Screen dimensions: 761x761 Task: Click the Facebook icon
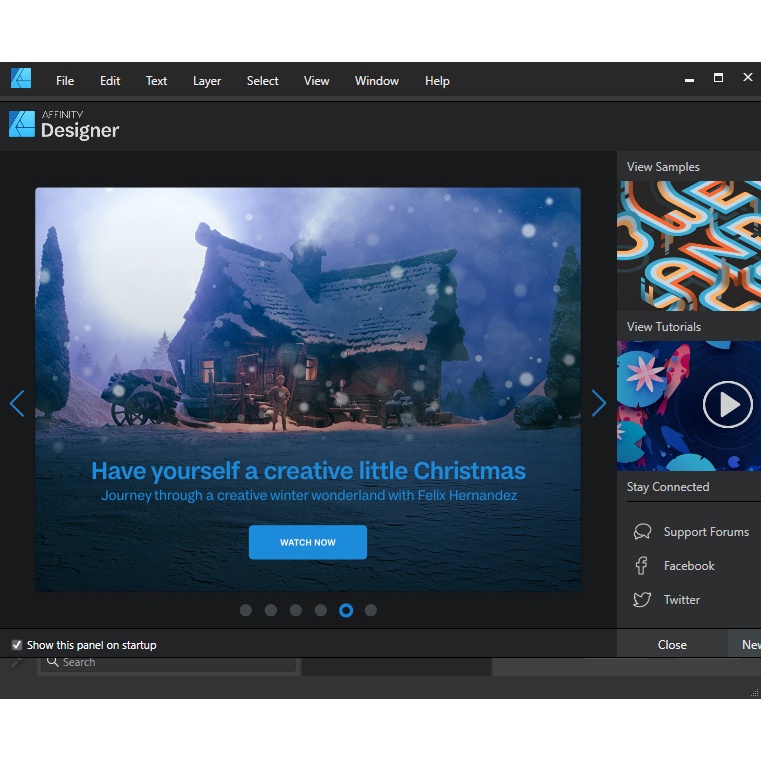pyautogui.click(x=642, y=566)
